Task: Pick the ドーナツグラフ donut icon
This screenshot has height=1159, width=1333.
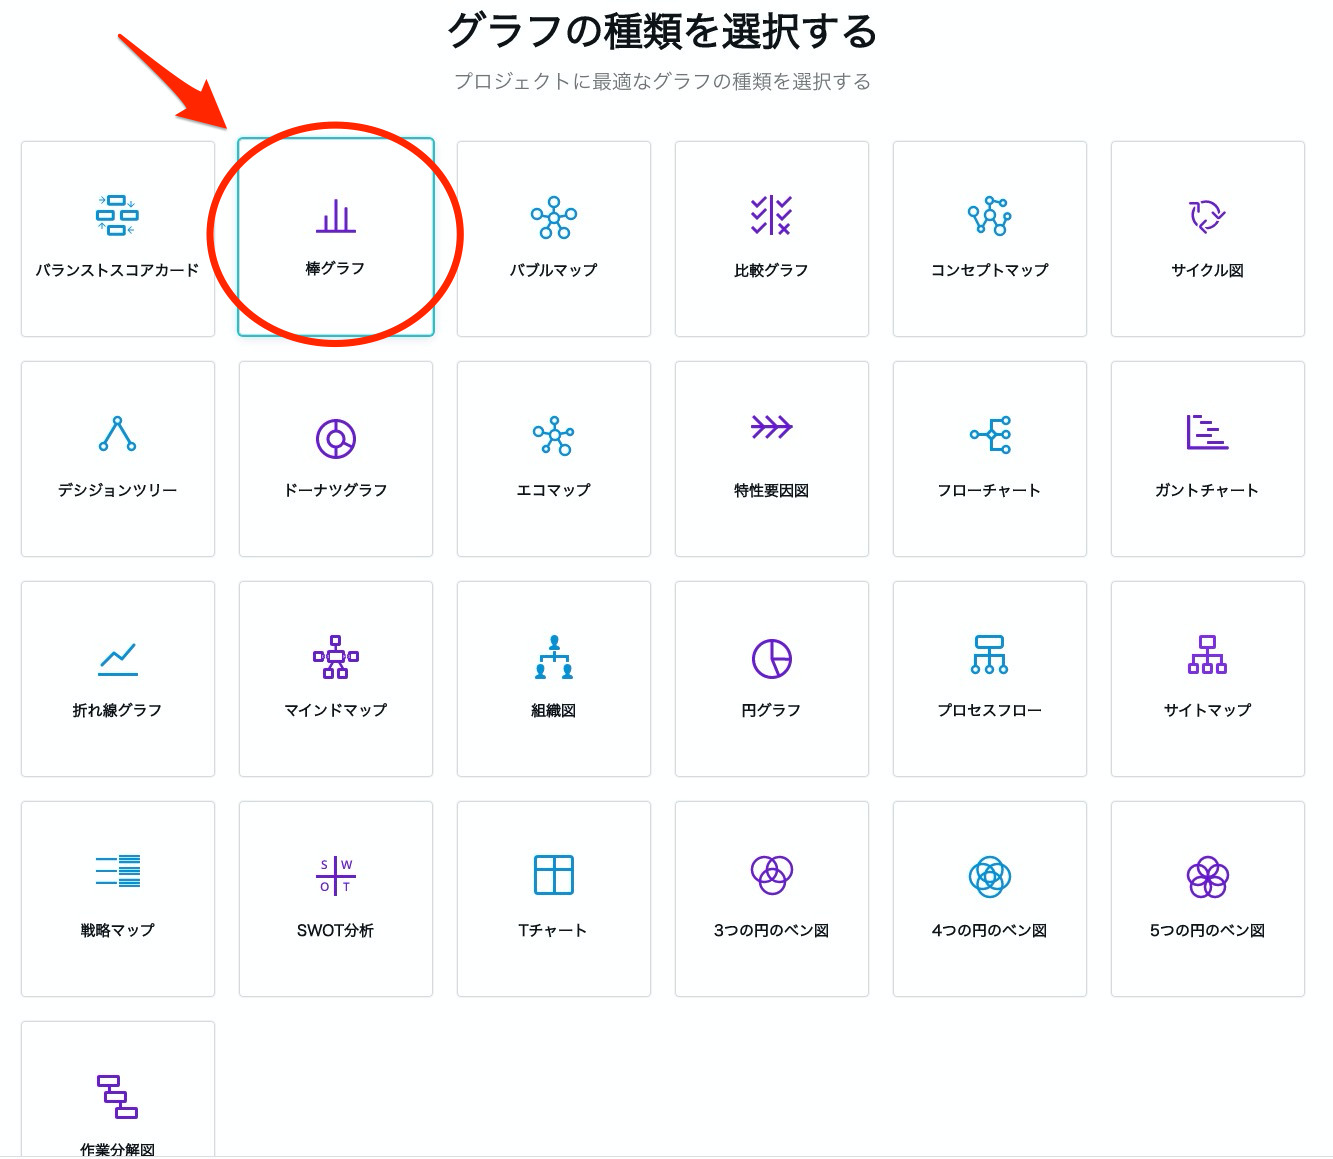Action: point(336,438)
